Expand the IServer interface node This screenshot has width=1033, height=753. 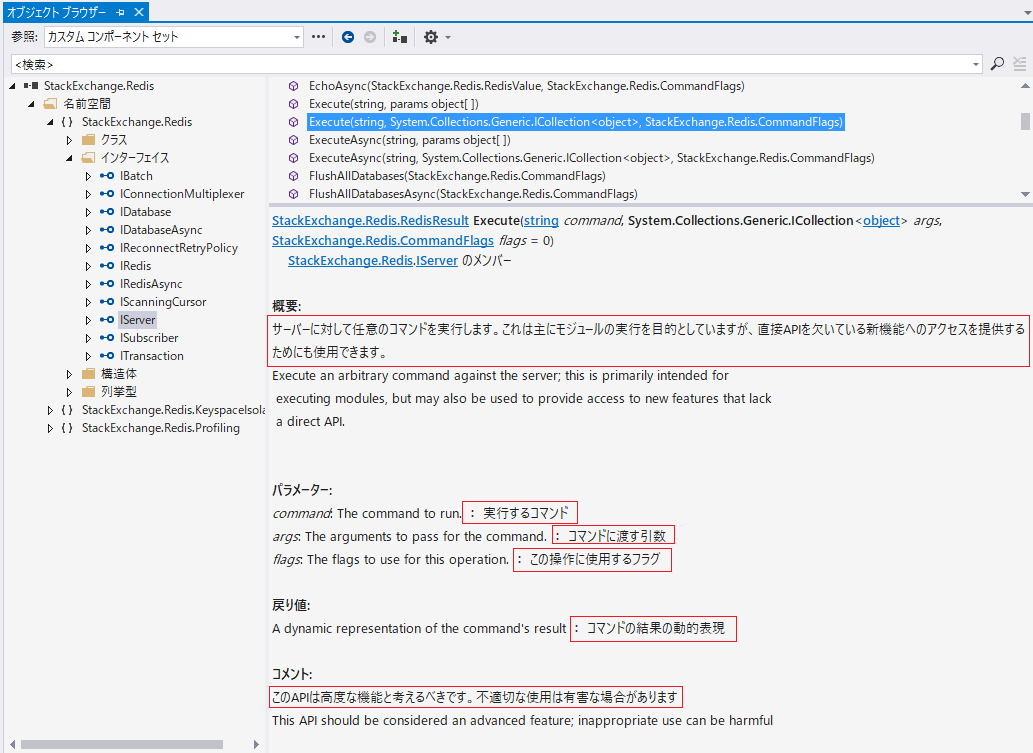88,320
